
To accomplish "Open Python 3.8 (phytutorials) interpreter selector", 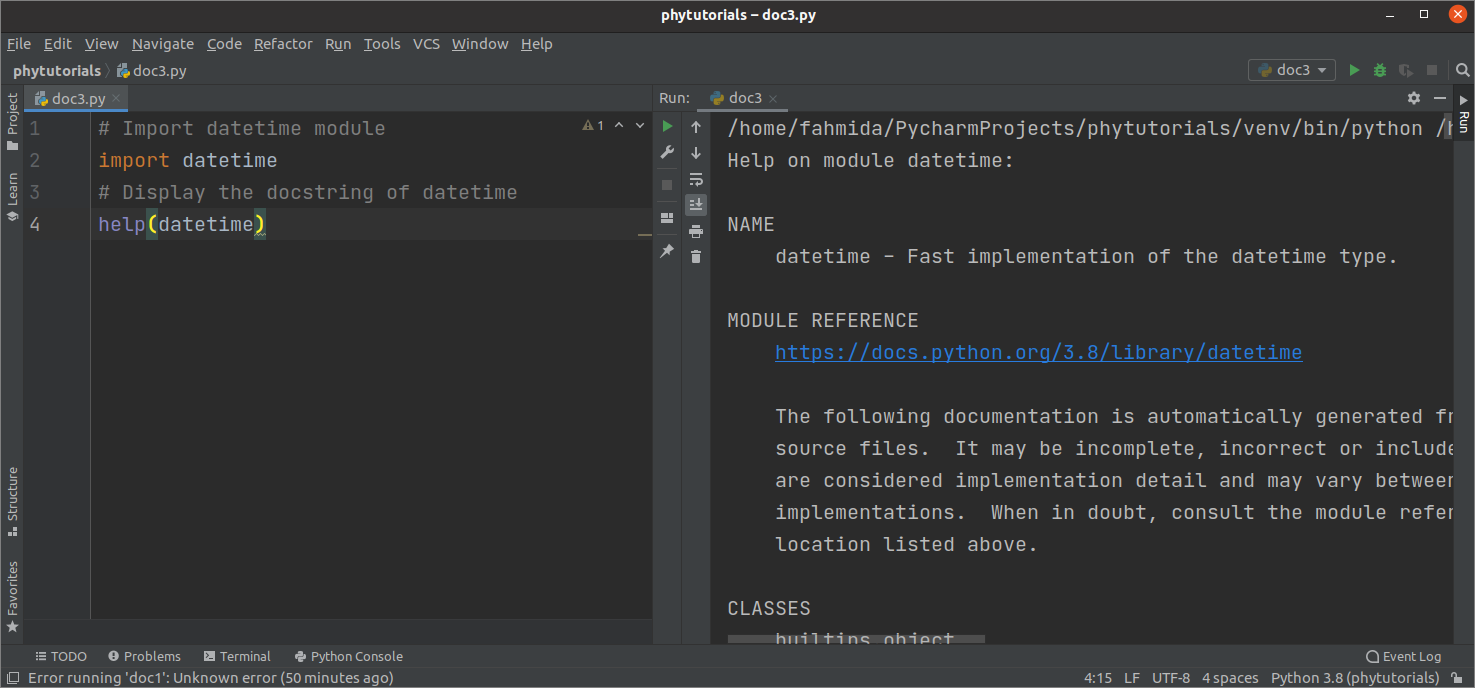I will [1355, 678].
